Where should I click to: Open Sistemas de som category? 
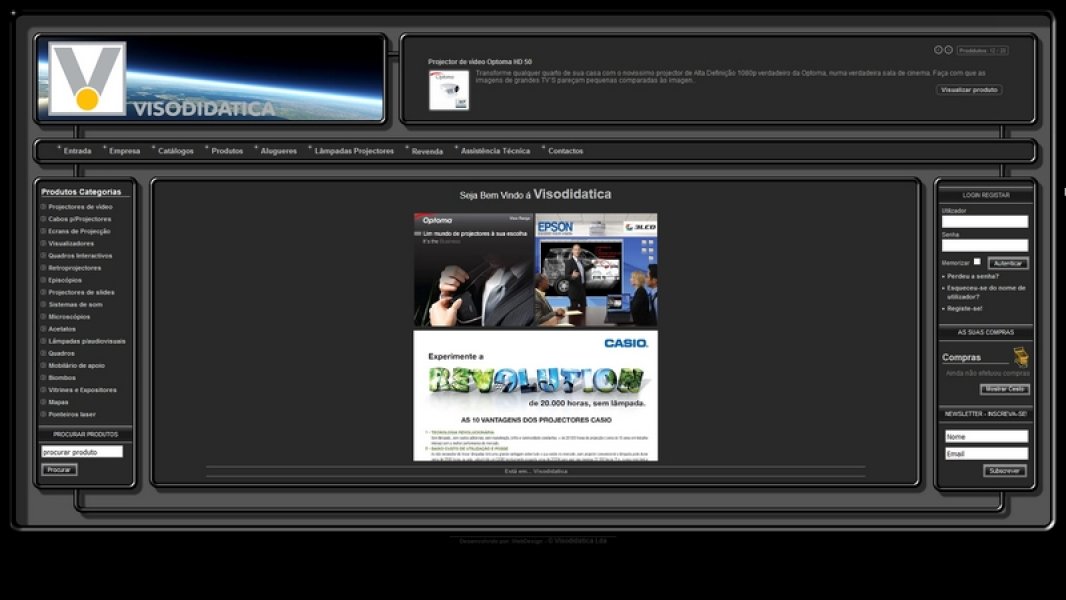[75, 304]
